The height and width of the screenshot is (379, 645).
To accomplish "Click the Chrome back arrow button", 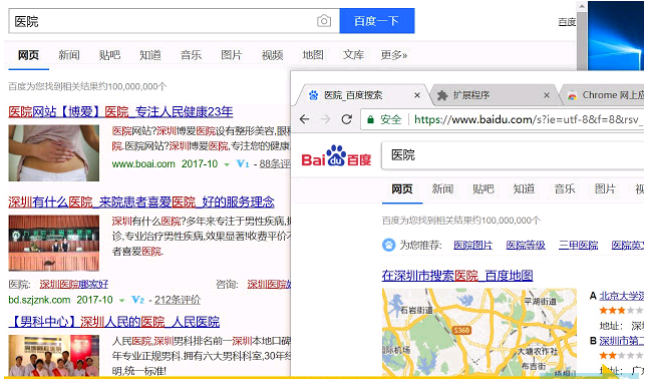I will (304, 119).
